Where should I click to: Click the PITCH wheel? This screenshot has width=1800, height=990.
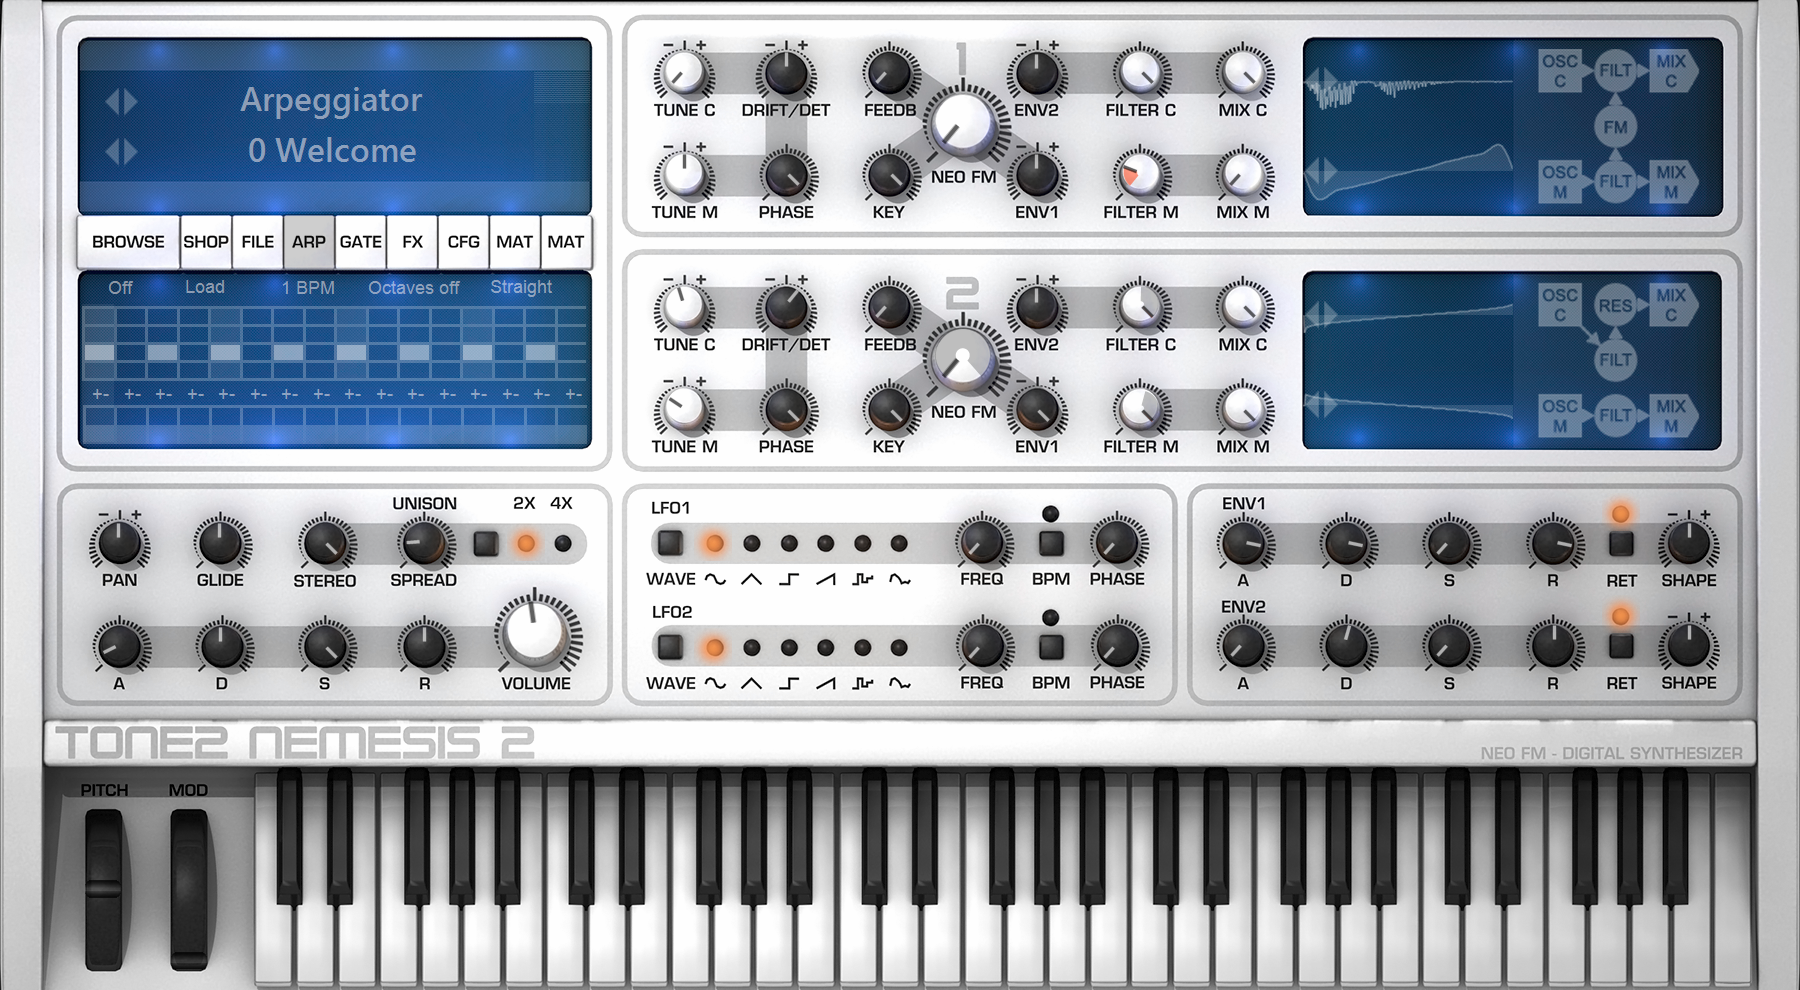pyautogui.click(x=103, y=888)
